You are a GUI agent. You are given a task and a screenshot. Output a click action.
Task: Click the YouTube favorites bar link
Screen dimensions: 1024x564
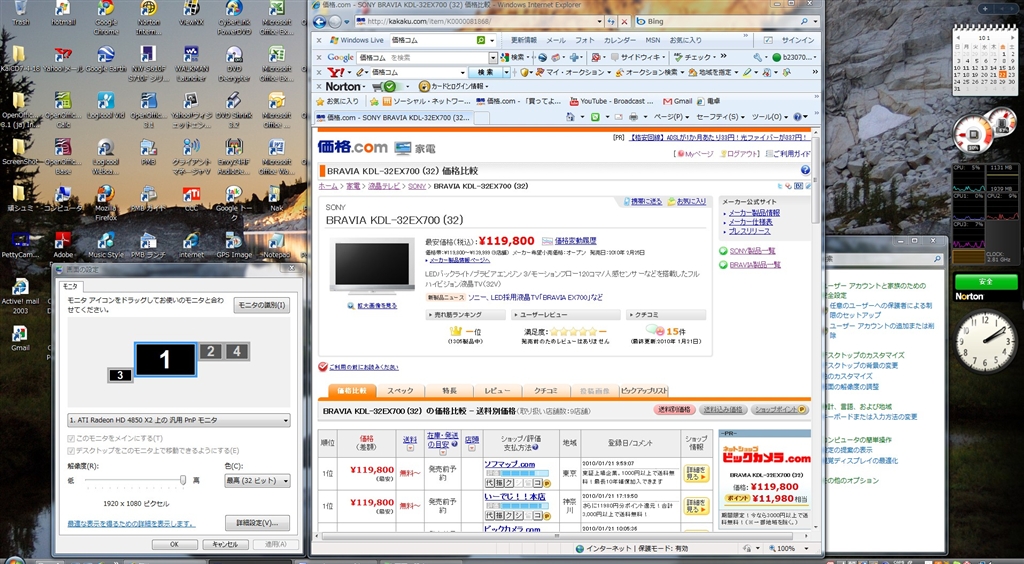(x=613, y=102)
